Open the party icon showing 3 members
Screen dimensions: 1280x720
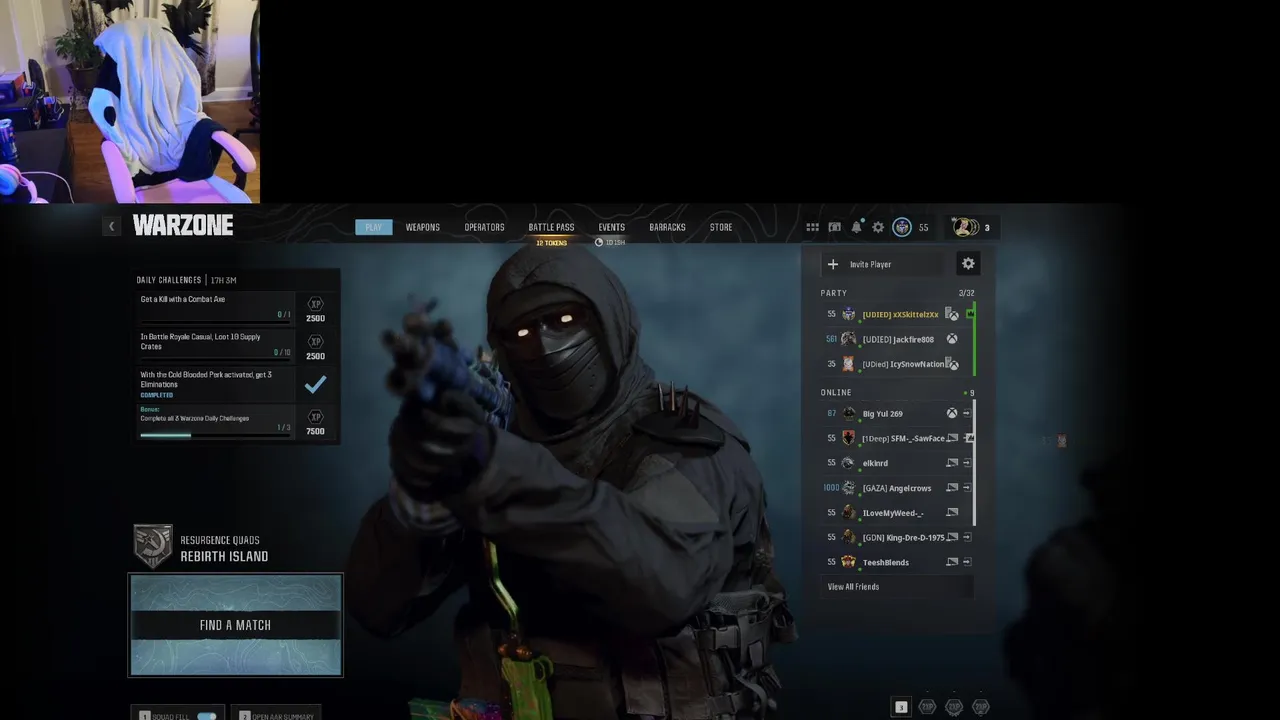[964, 227]
